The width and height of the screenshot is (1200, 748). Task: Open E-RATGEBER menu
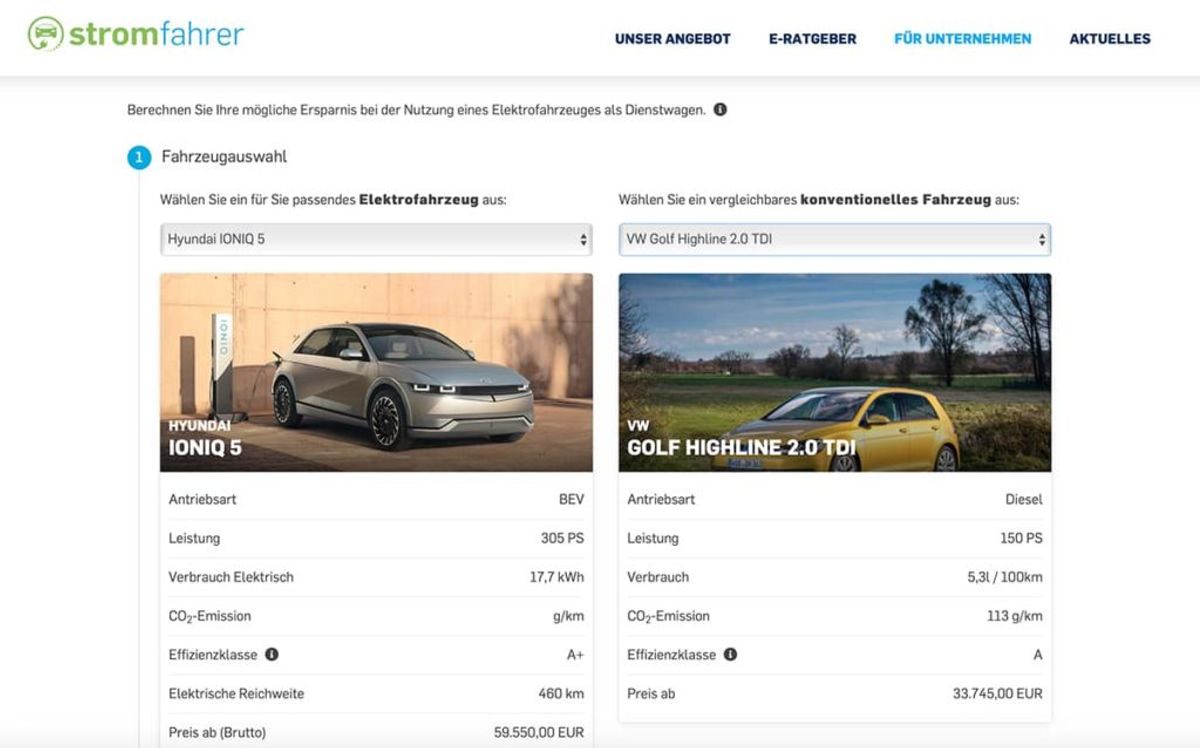812,39
